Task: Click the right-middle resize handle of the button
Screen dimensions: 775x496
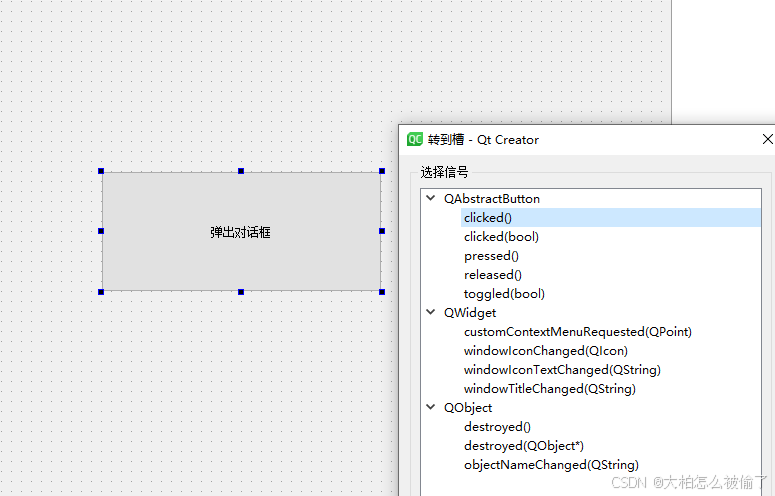Action: coord(382,231)
